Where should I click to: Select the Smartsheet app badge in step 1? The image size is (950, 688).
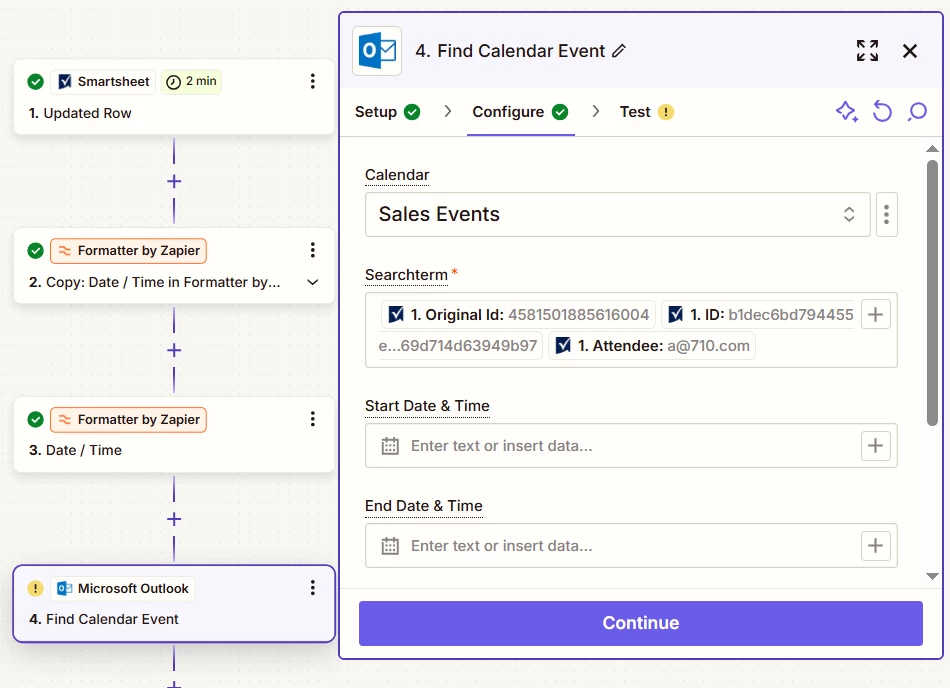[x=104, y=82]
